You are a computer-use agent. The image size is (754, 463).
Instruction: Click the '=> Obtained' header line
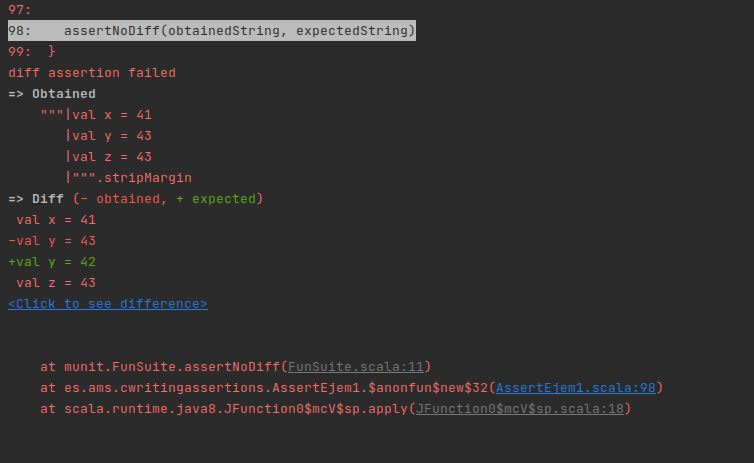[x=52, y=94]
